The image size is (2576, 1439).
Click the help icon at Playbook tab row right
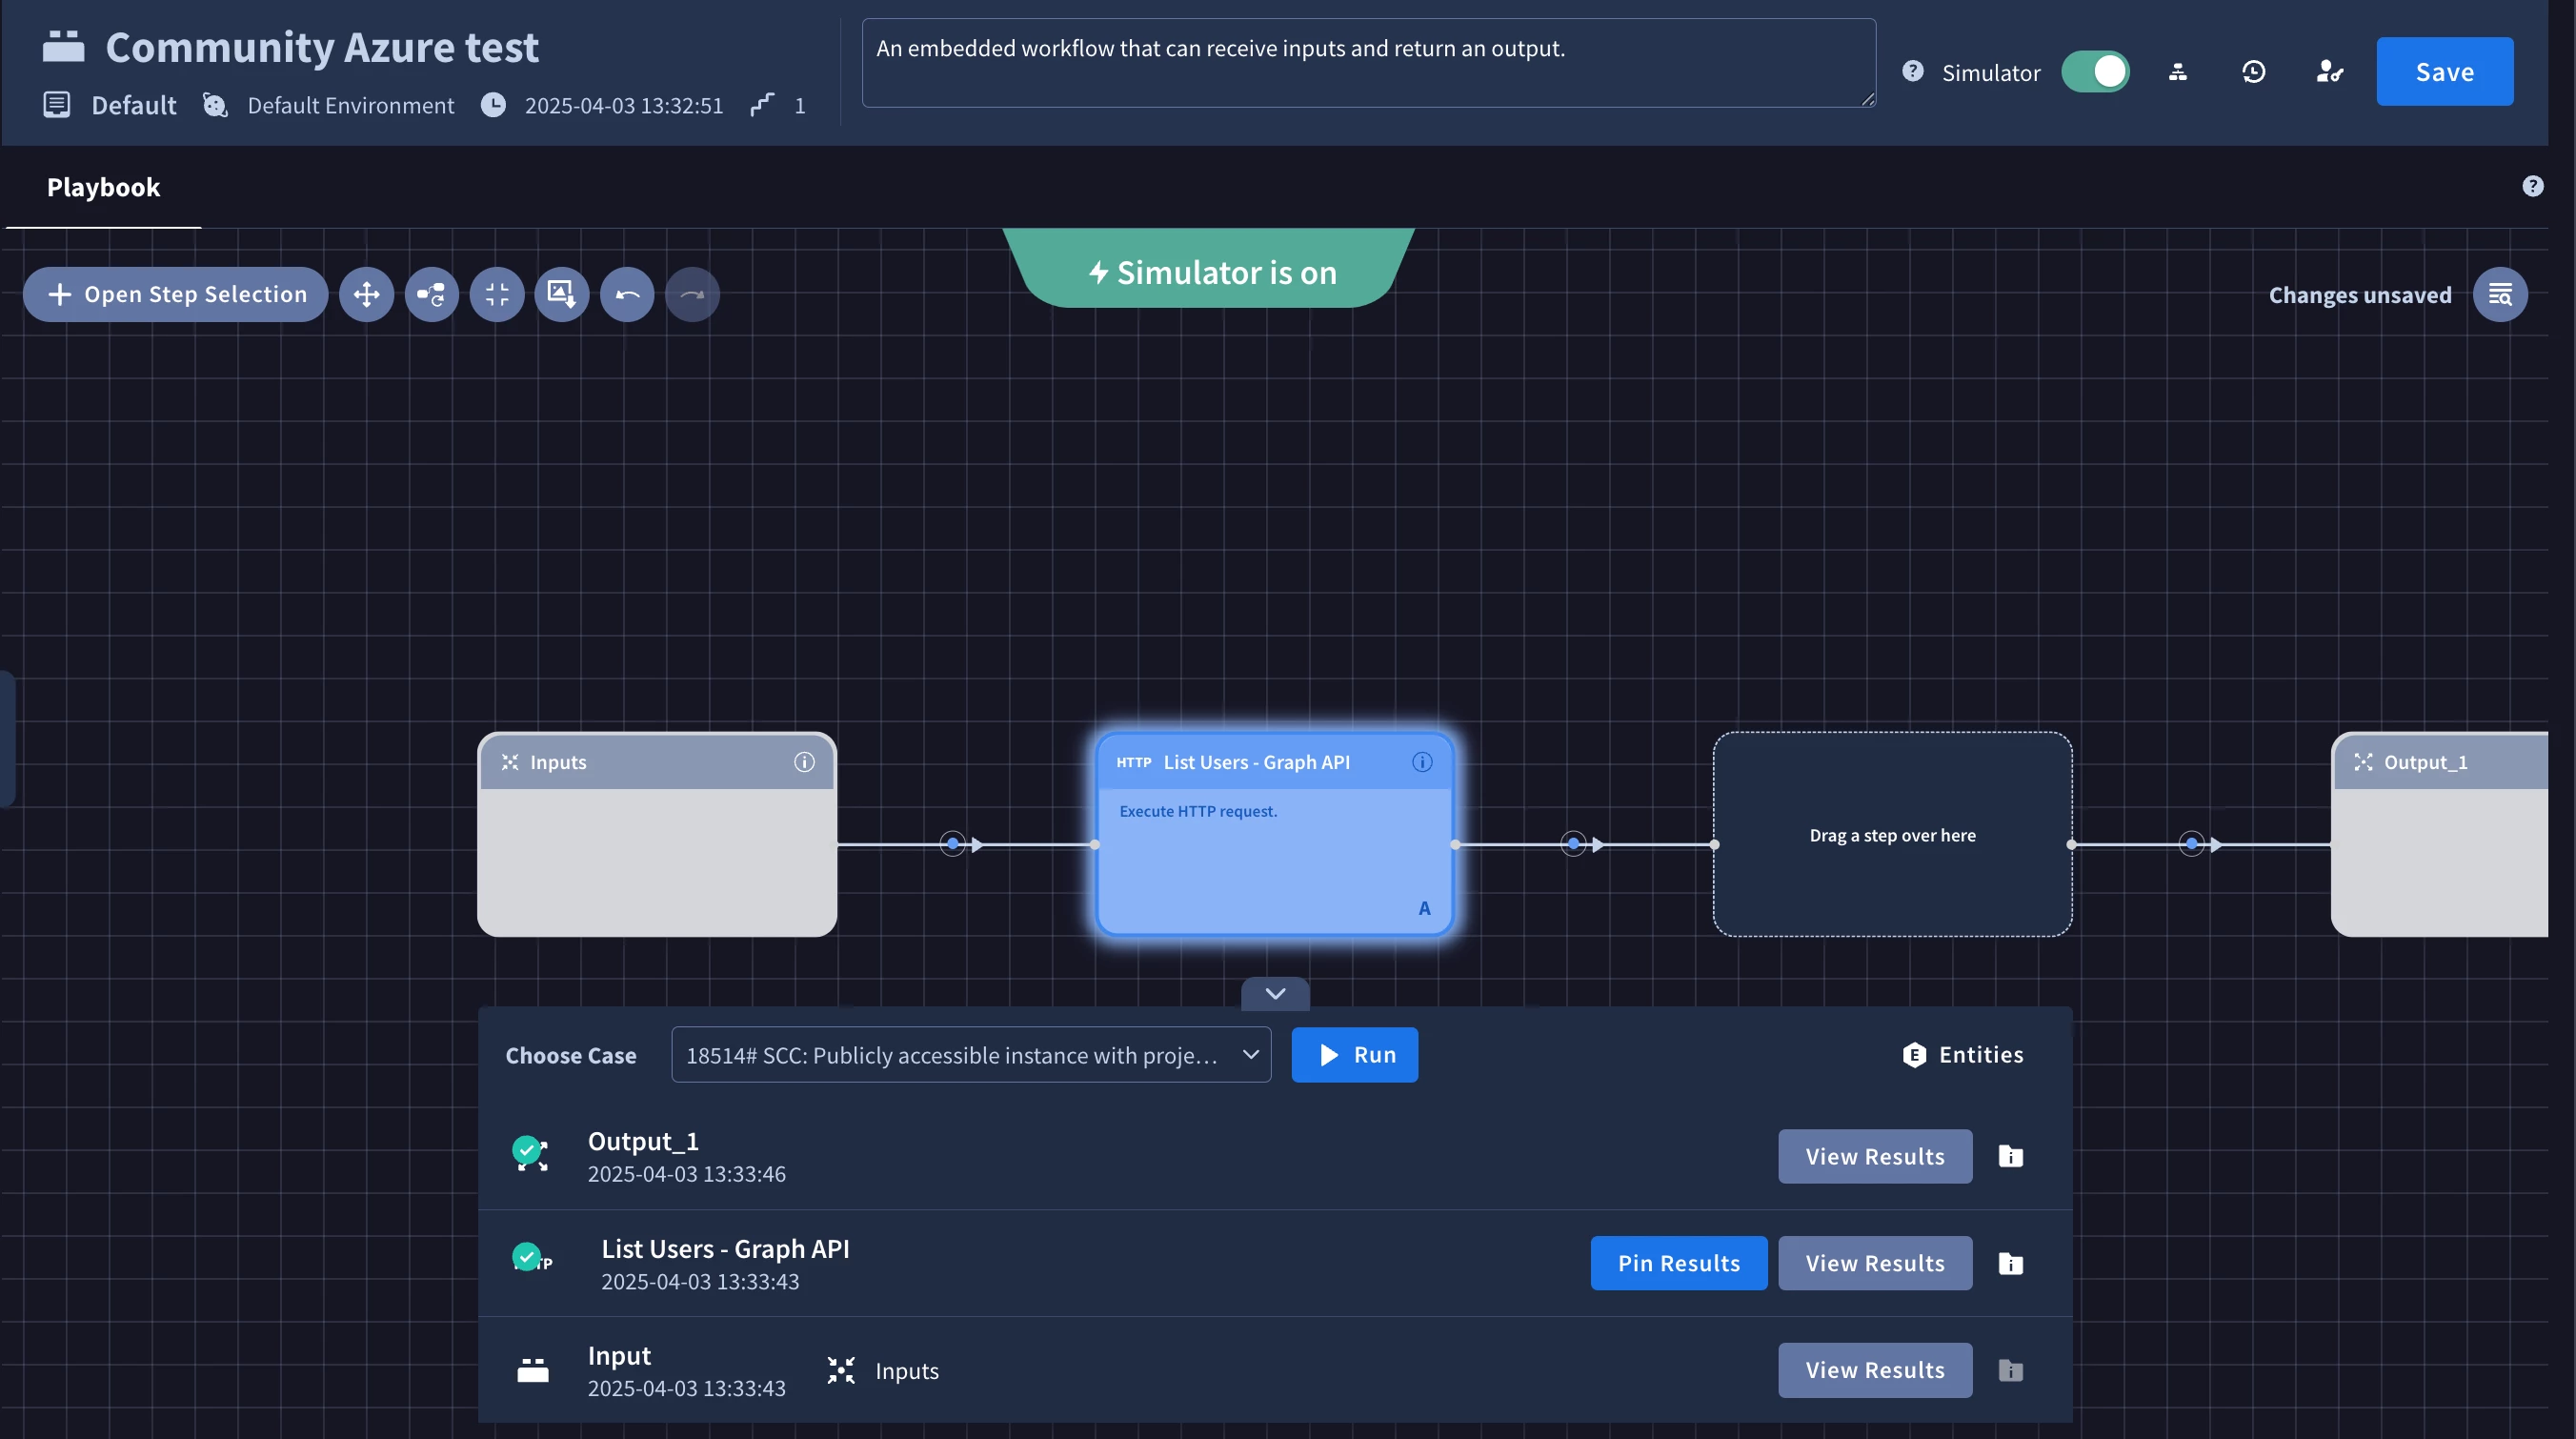(2532, 186)
